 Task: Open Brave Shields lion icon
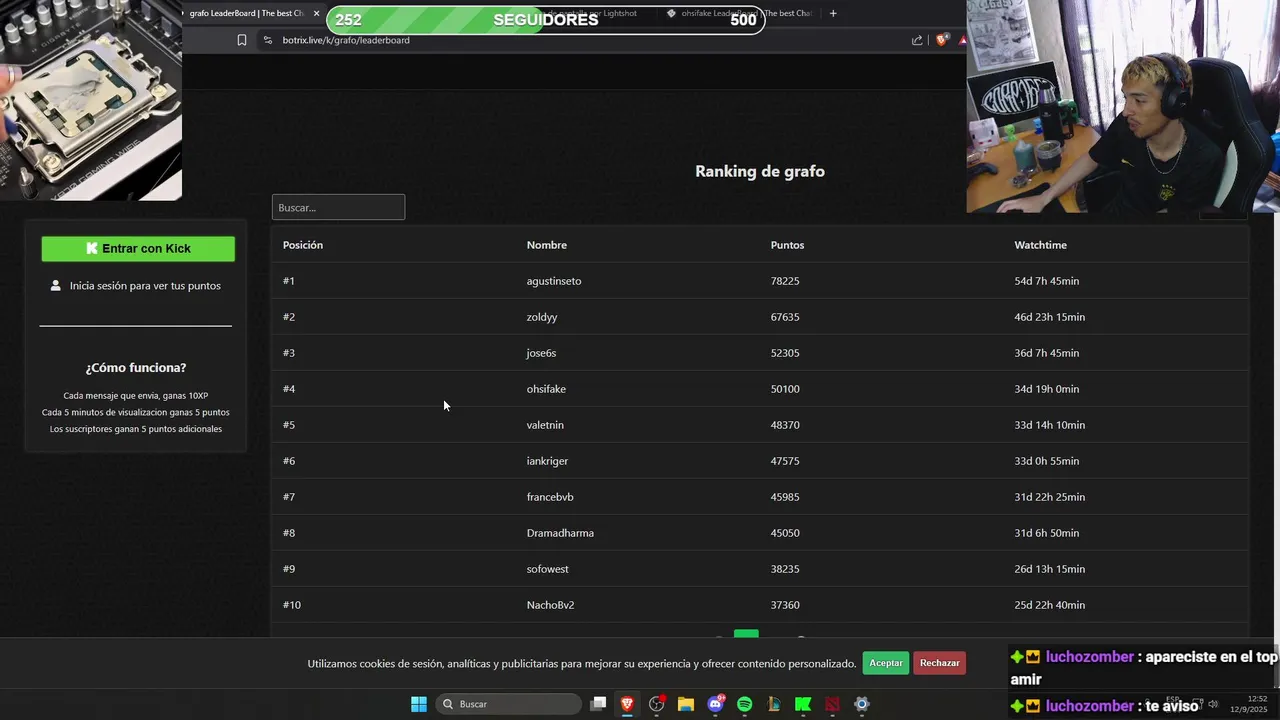(x=941, y=40)
